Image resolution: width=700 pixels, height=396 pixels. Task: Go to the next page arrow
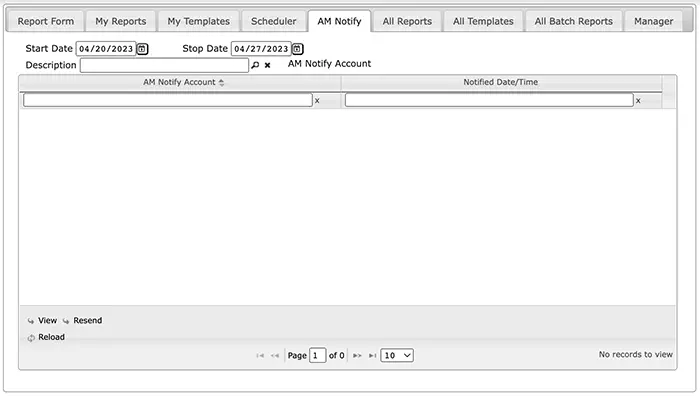357,355
